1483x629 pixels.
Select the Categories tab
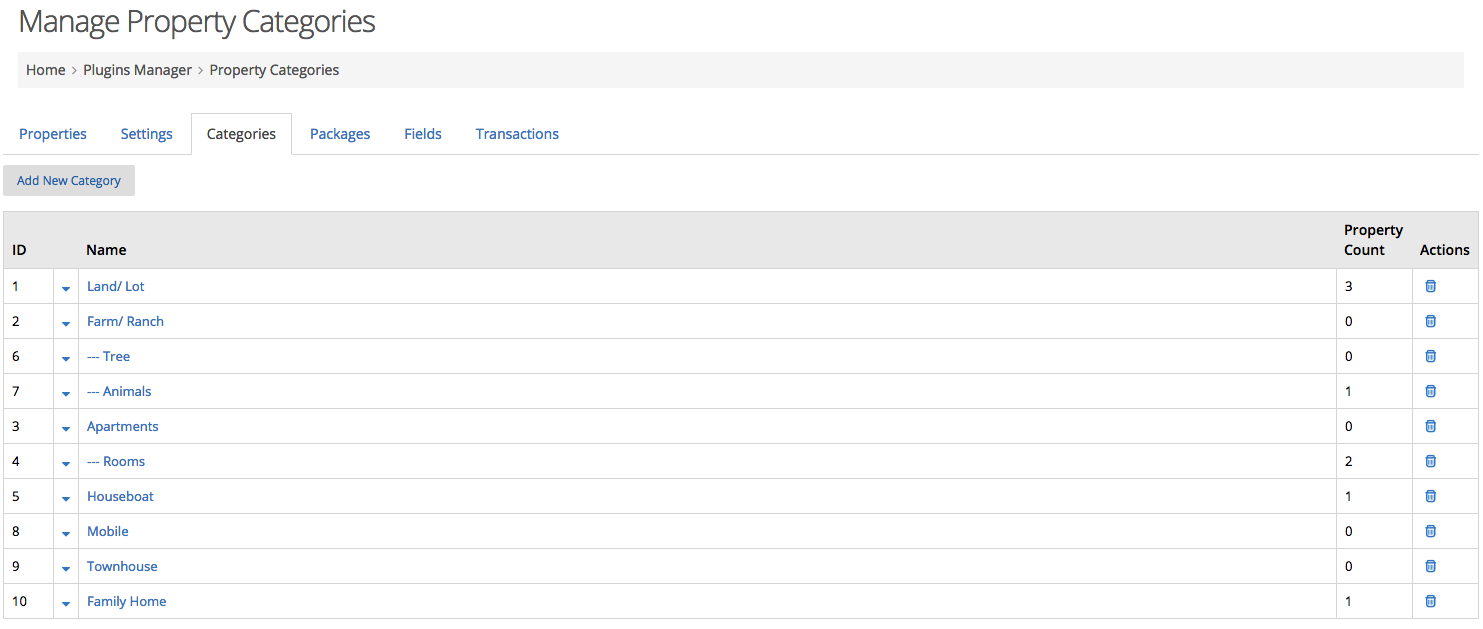click(x=241, y=134)
